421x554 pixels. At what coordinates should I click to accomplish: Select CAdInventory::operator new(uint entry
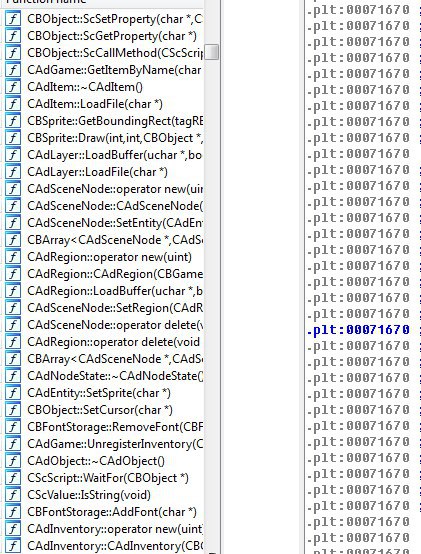coord(115,529)
